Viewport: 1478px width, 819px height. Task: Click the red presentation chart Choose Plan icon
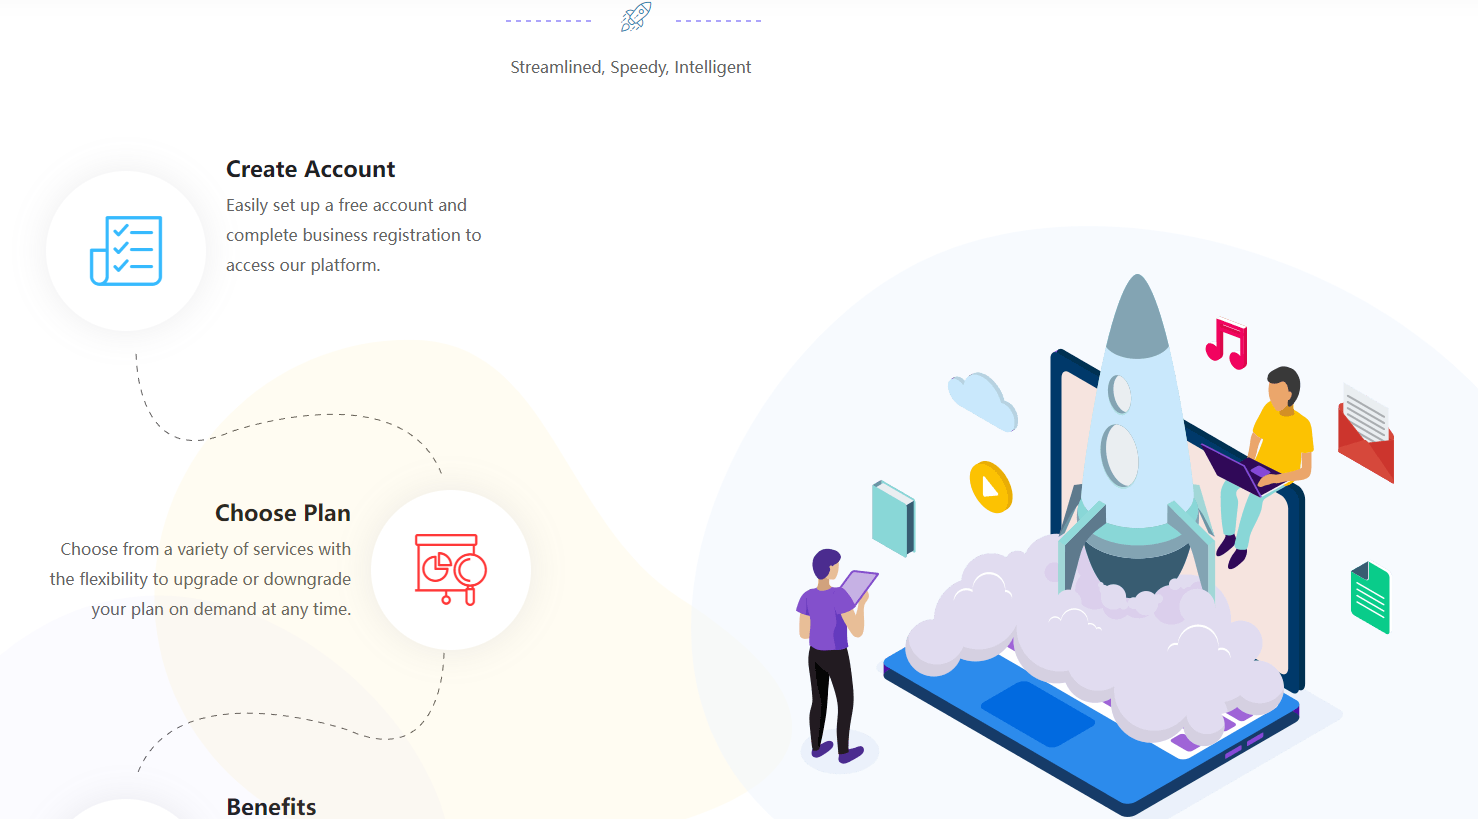[451, 570]
